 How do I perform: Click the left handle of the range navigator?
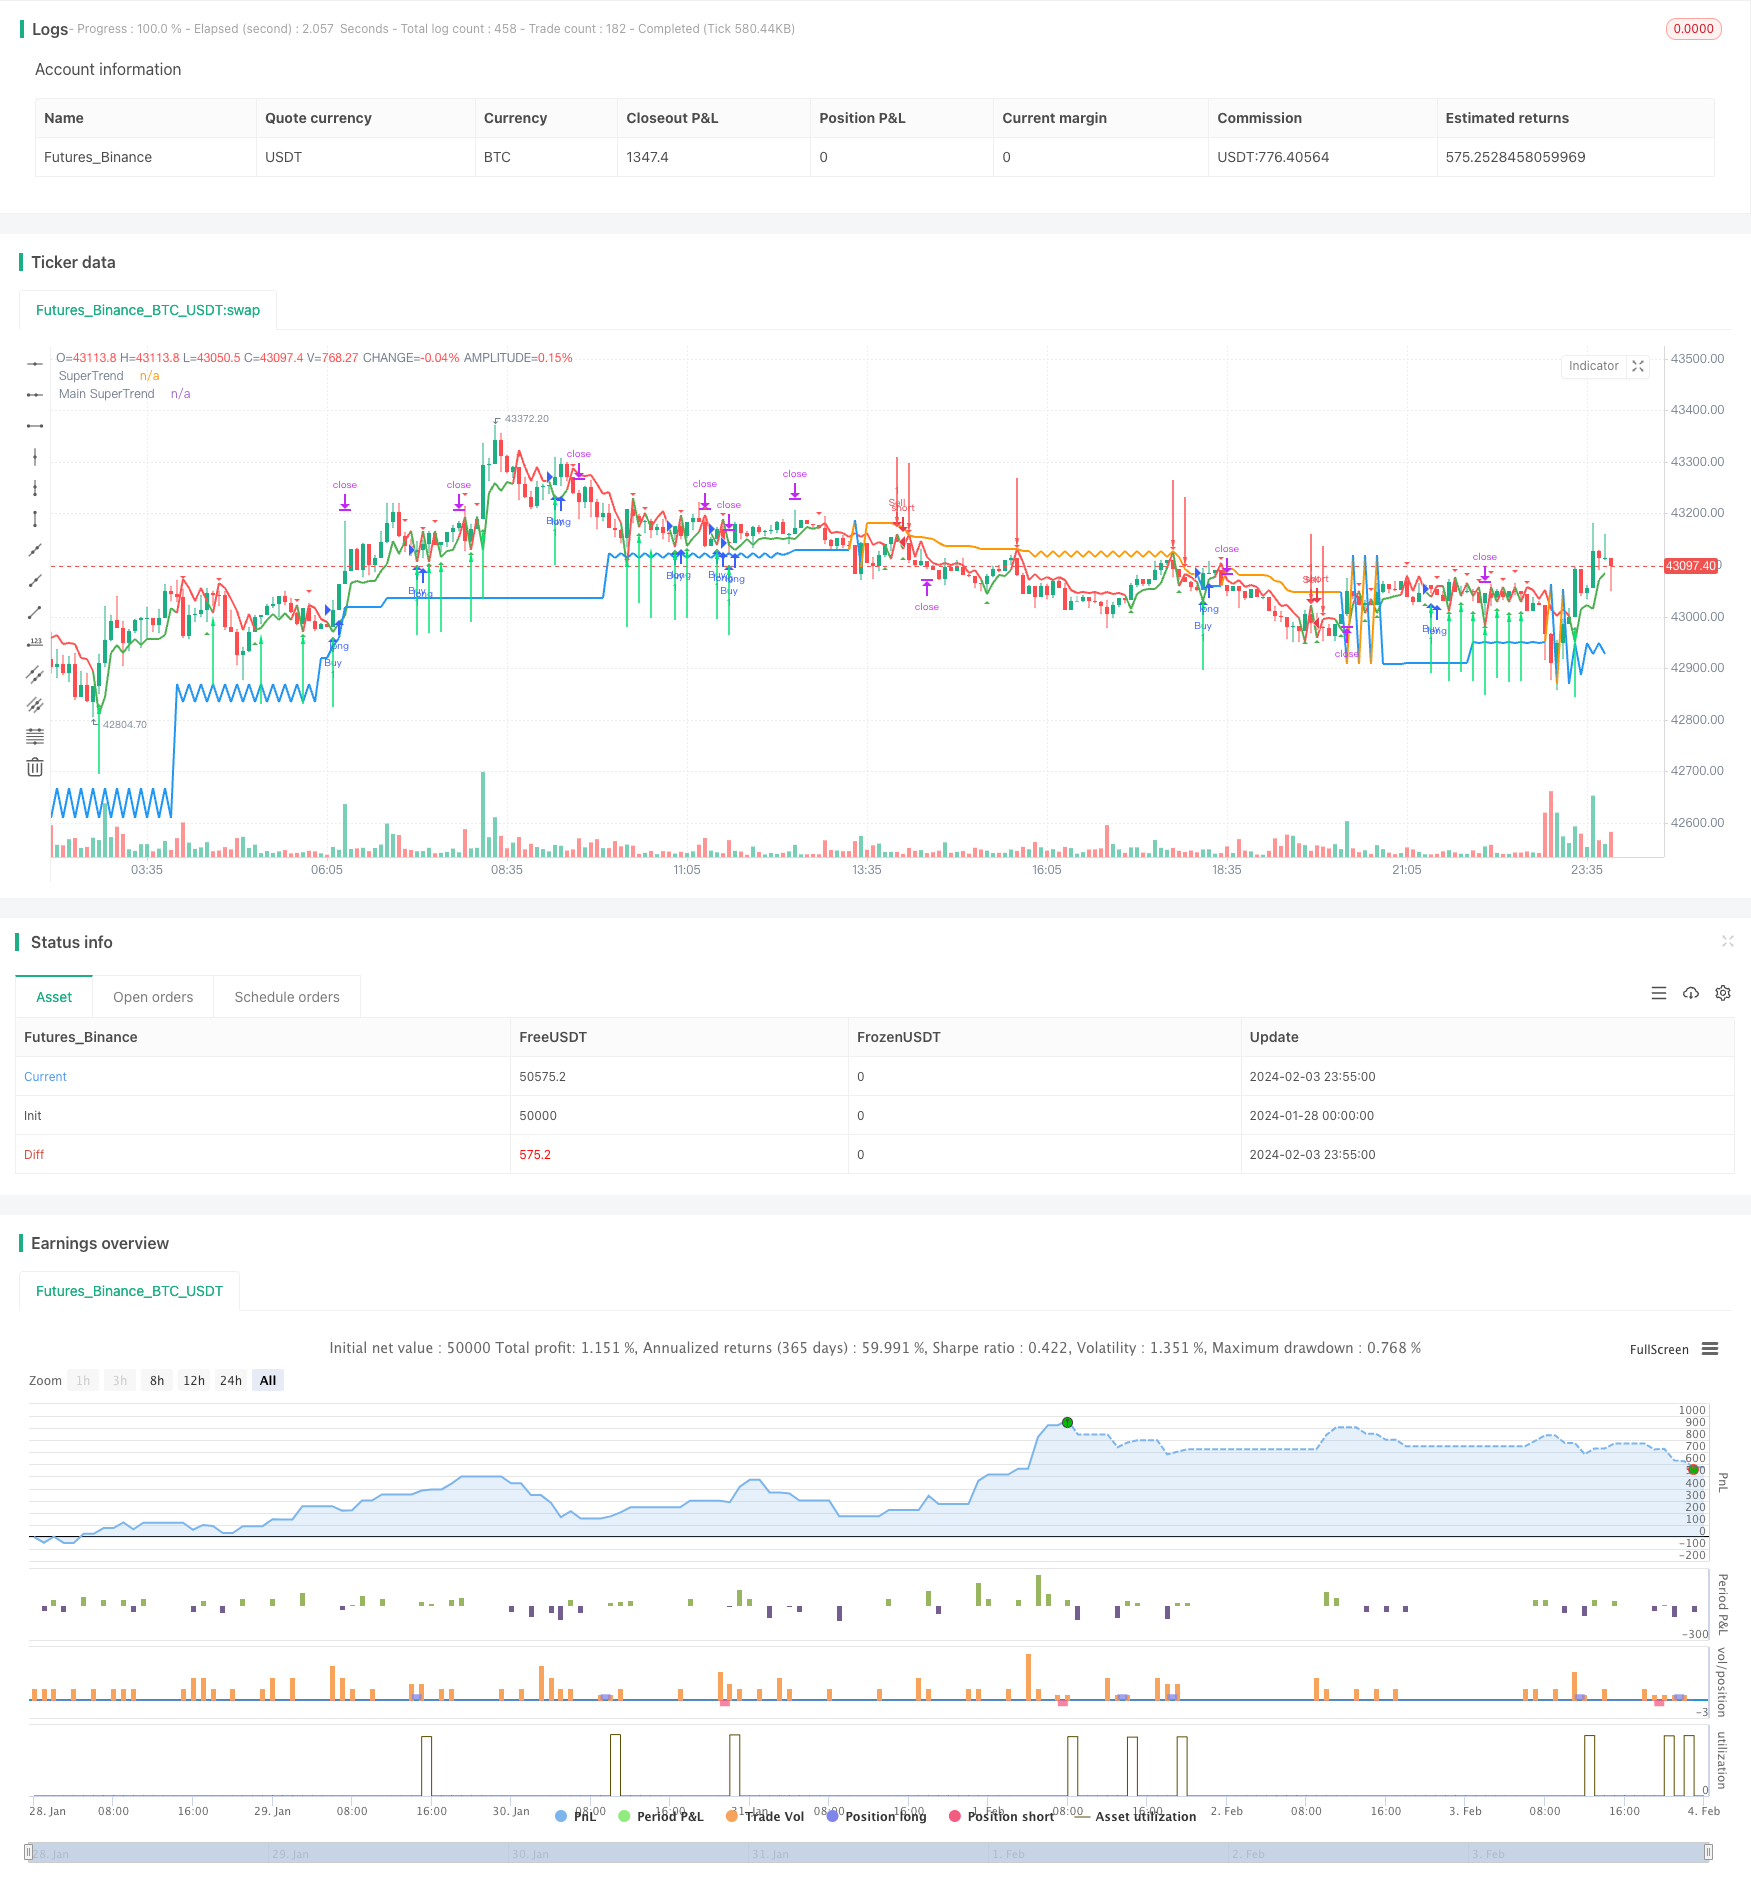pyautogui.click(x=30, y=1852)
